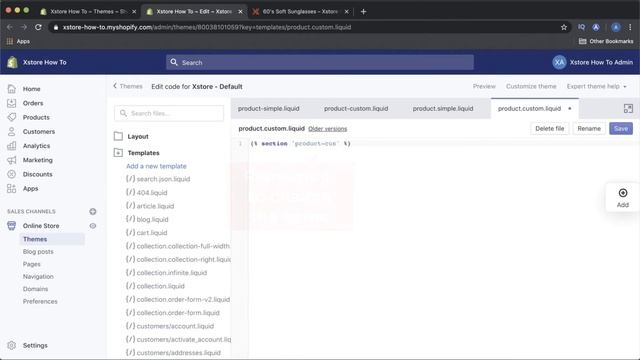Click Add a new template link
The image size is (640, 360).
point(156,166)
